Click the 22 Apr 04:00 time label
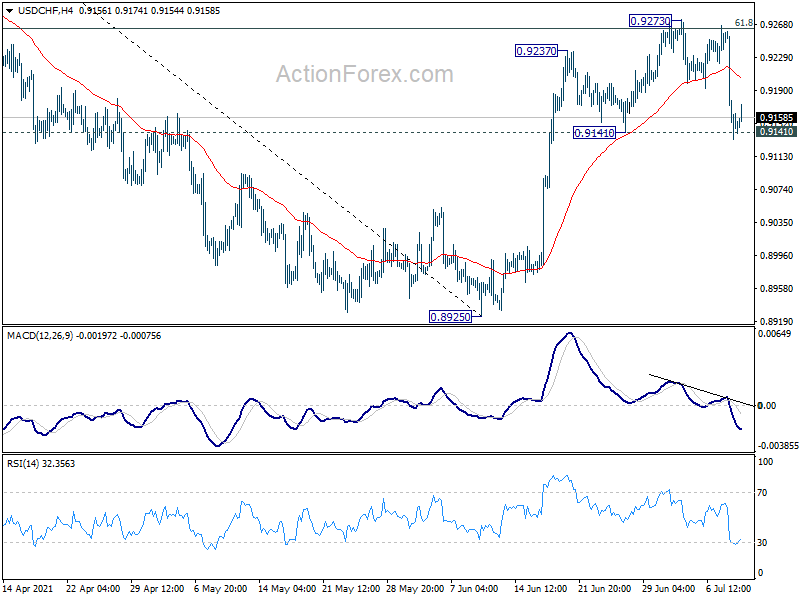This screenshot has height=600, width=800. 93,588
